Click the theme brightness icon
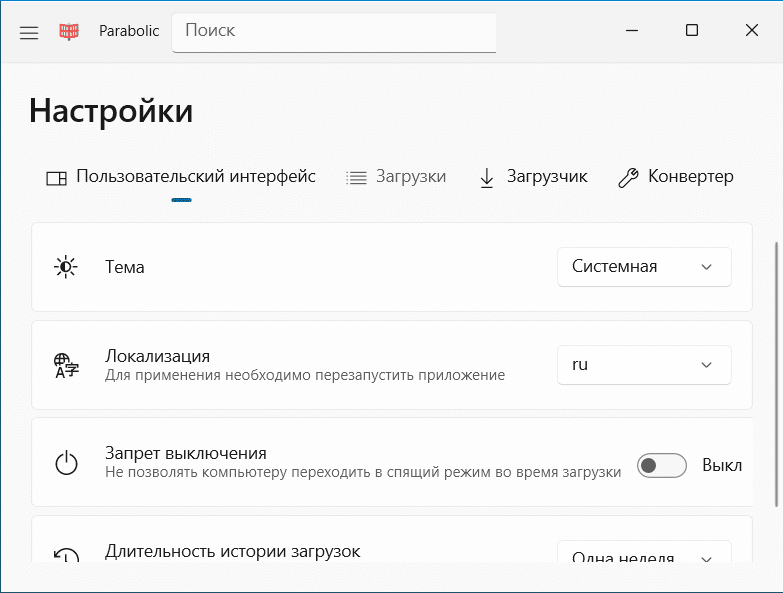The image size is (783, 593). point(66,267)
